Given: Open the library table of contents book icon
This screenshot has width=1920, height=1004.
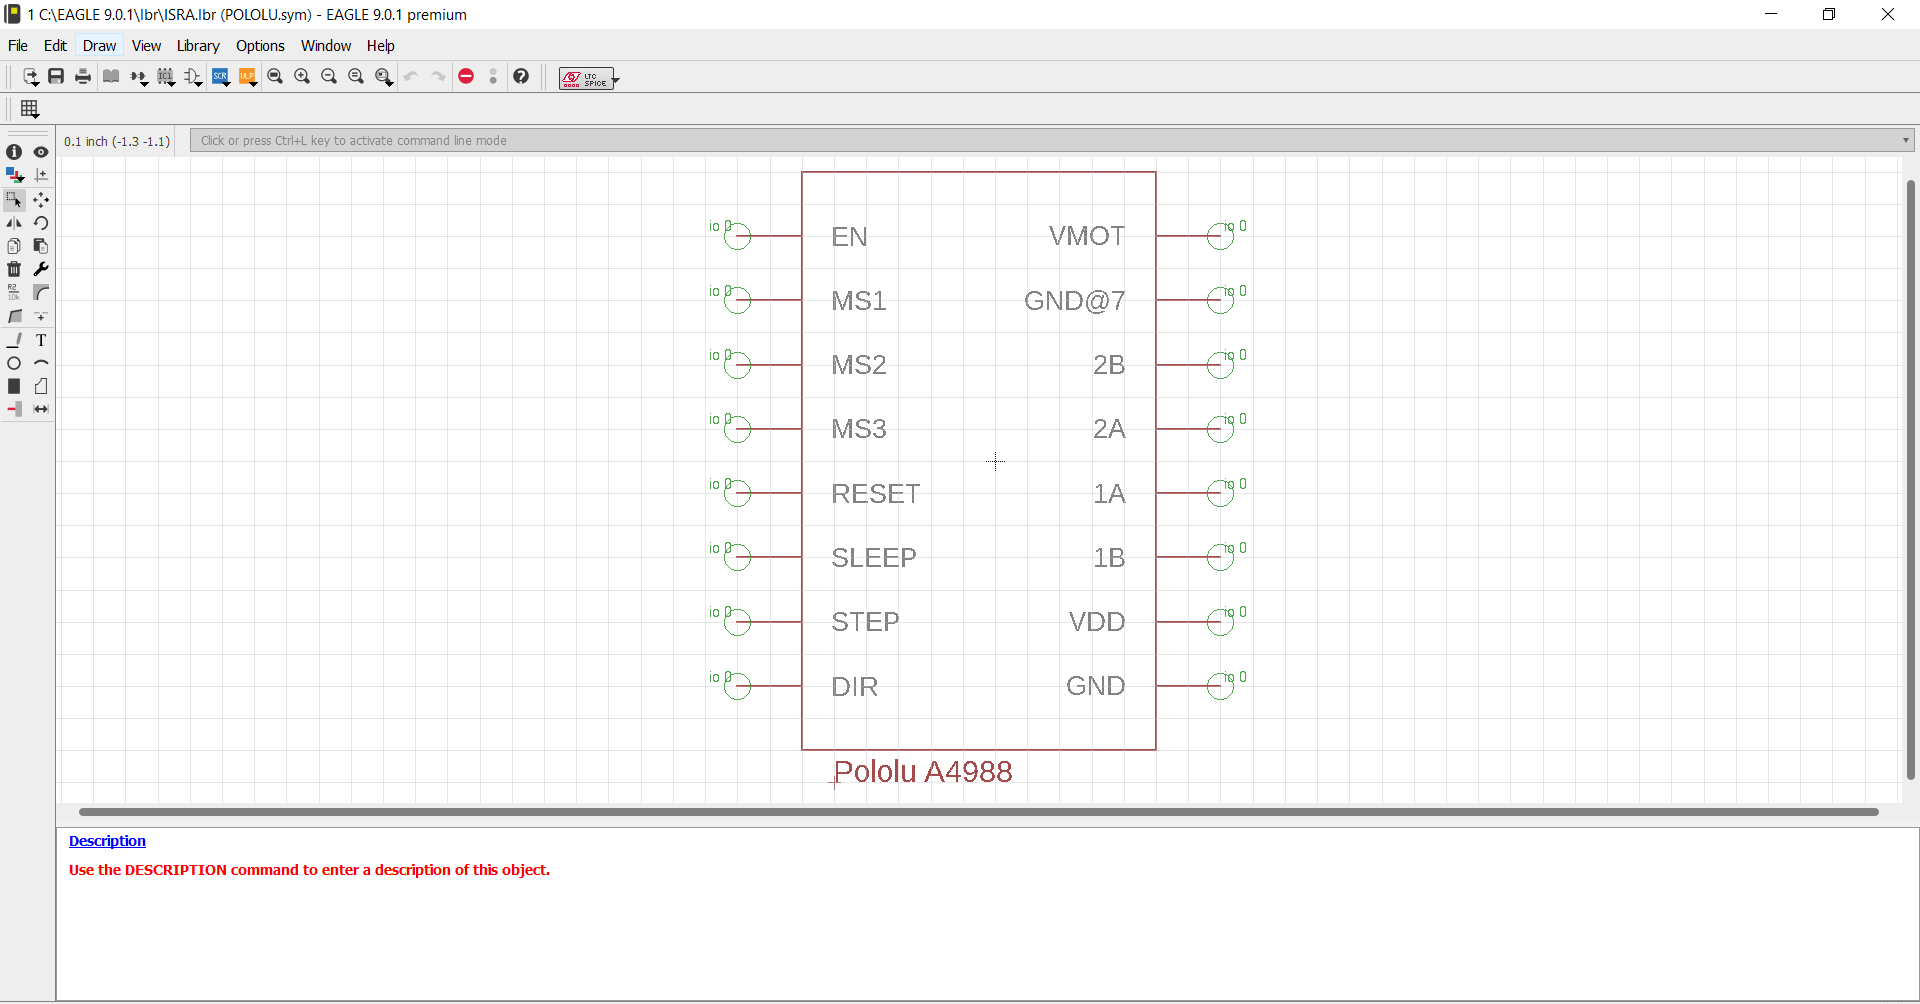Looking at the screenshot, I should [x=111, y=76].
